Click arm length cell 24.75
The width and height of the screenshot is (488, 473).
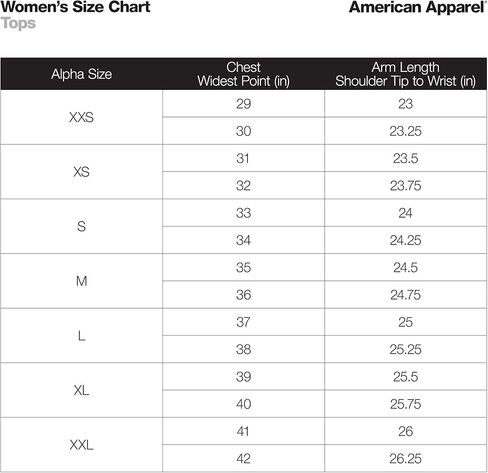tap(405, 295)
